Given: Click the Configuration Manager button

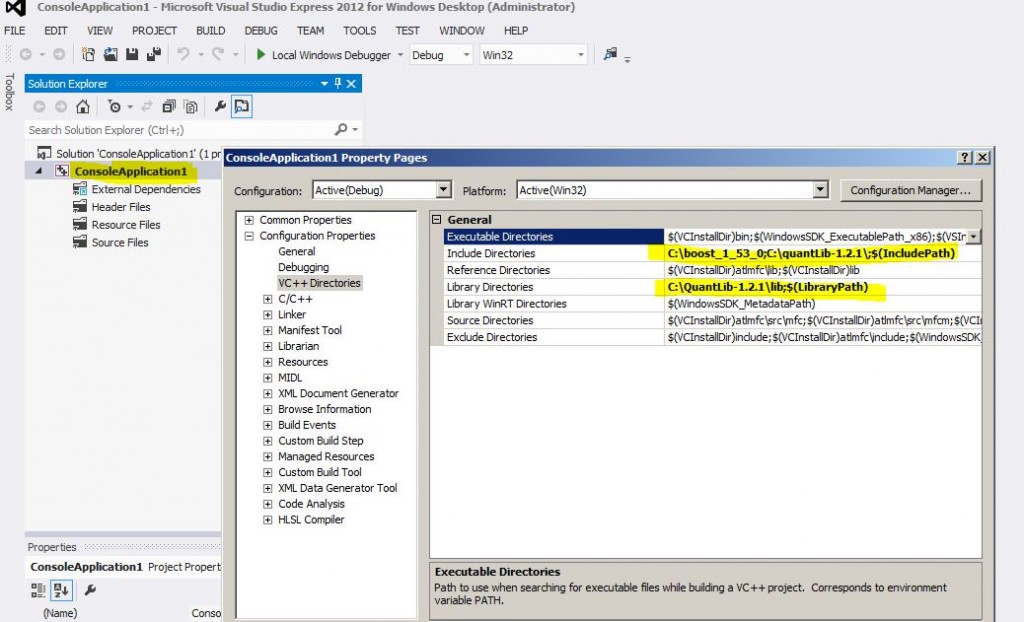Looking at the screenshot, I should (x=910, y=190).
